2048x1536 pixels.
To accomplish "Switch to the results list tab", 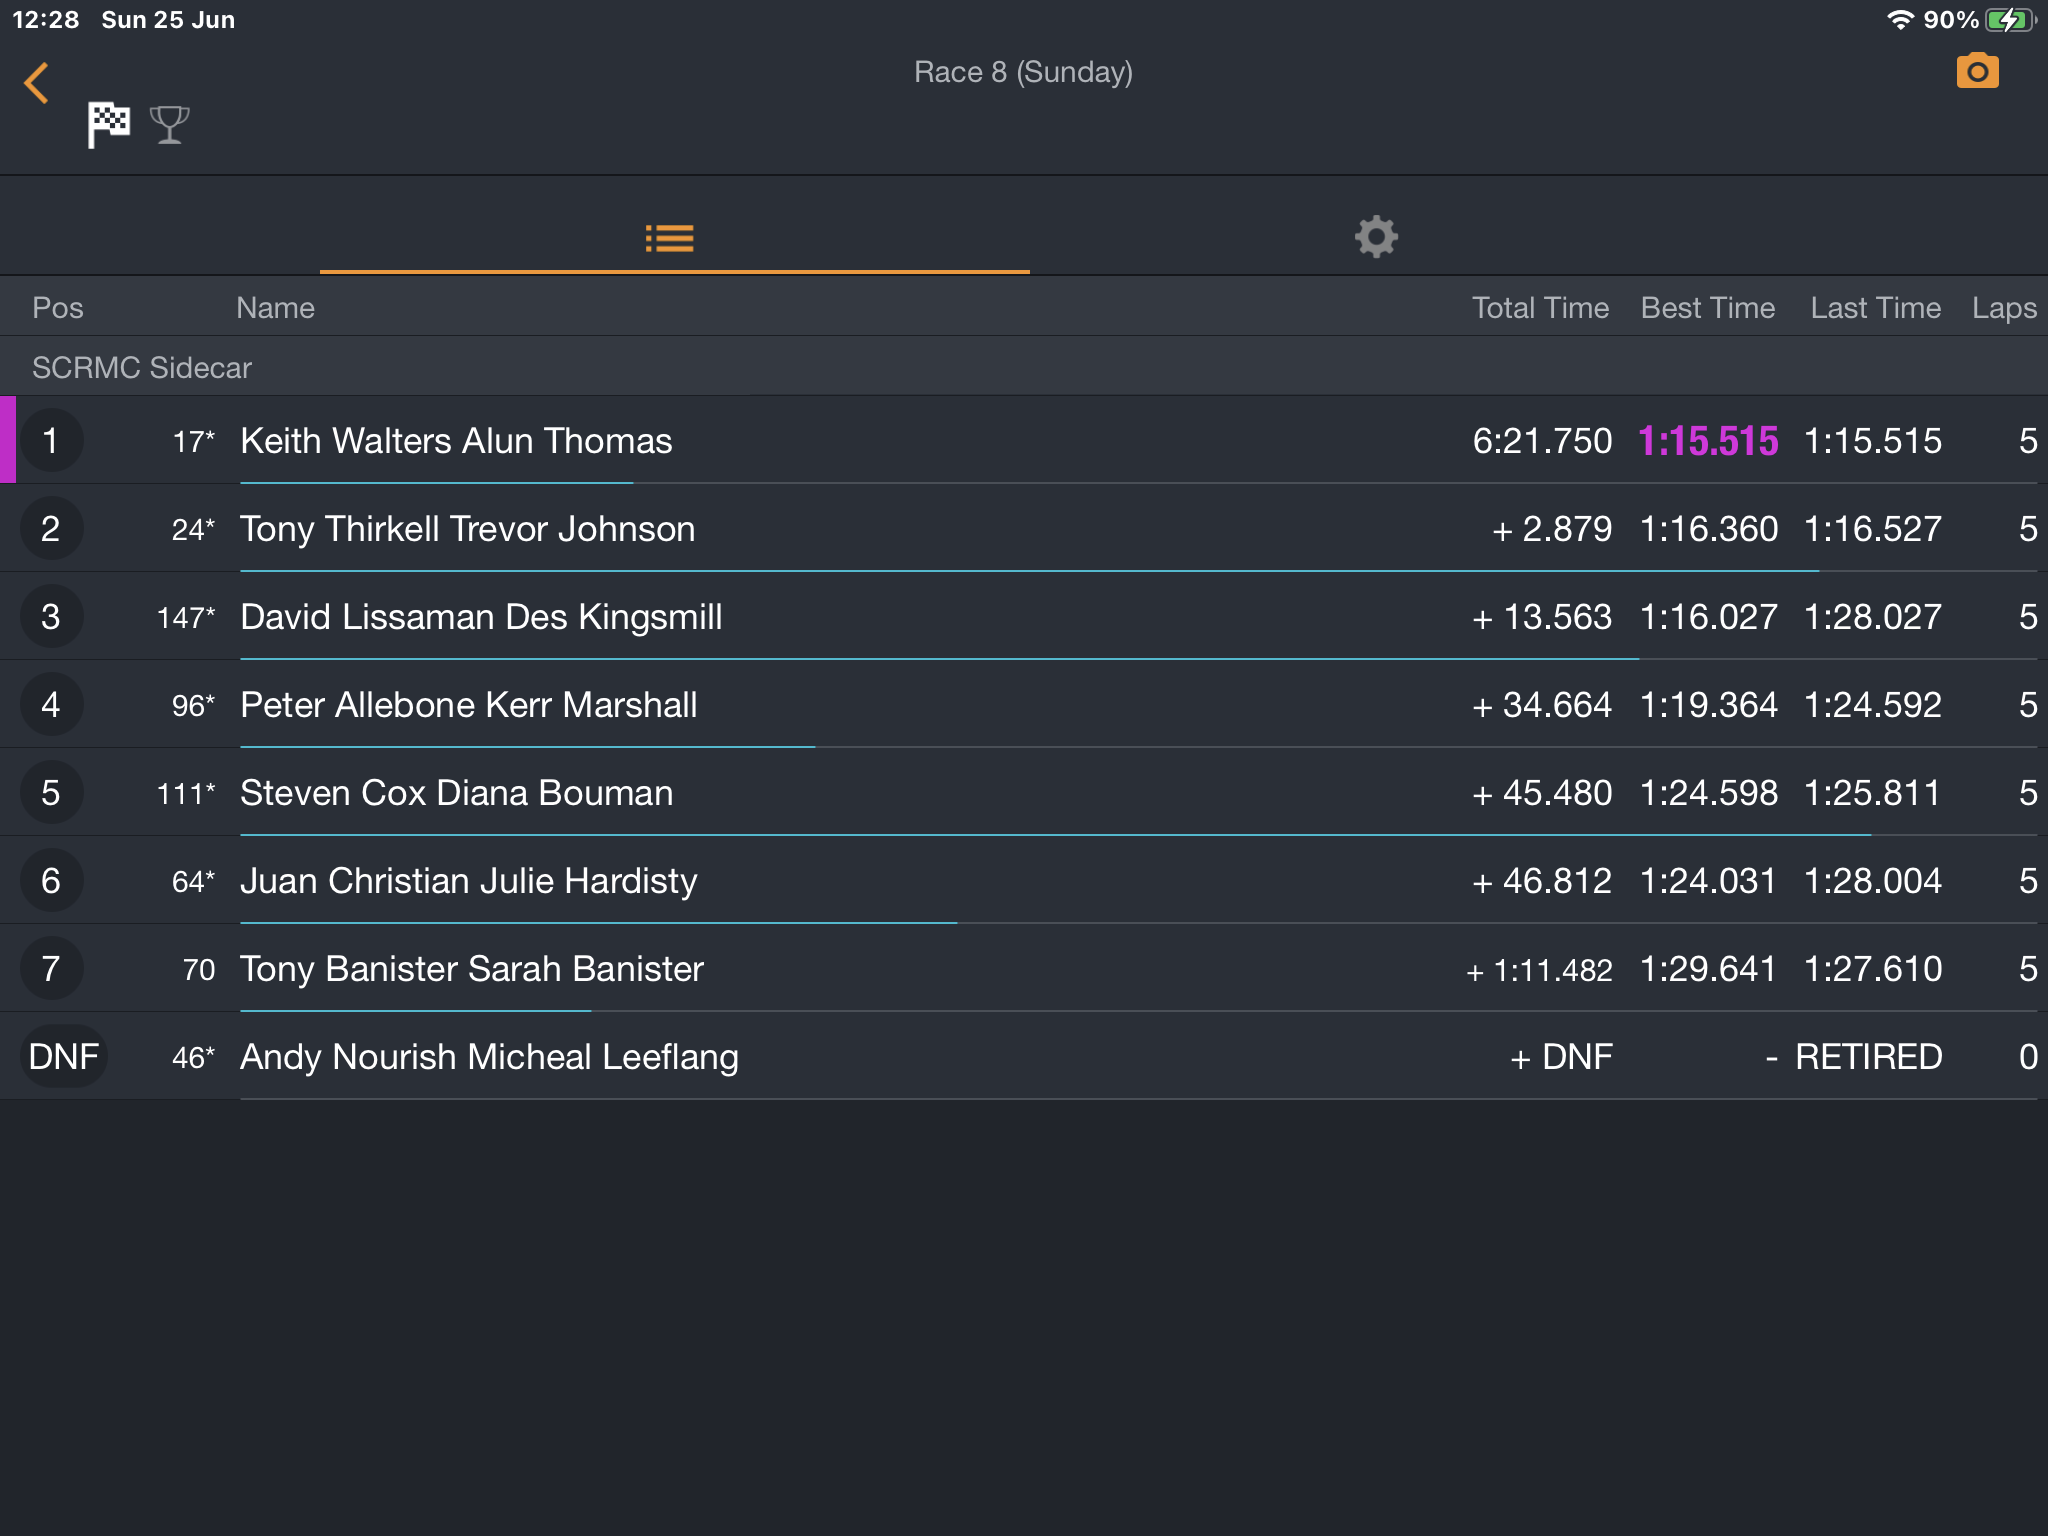I will (x=670, y=238).
